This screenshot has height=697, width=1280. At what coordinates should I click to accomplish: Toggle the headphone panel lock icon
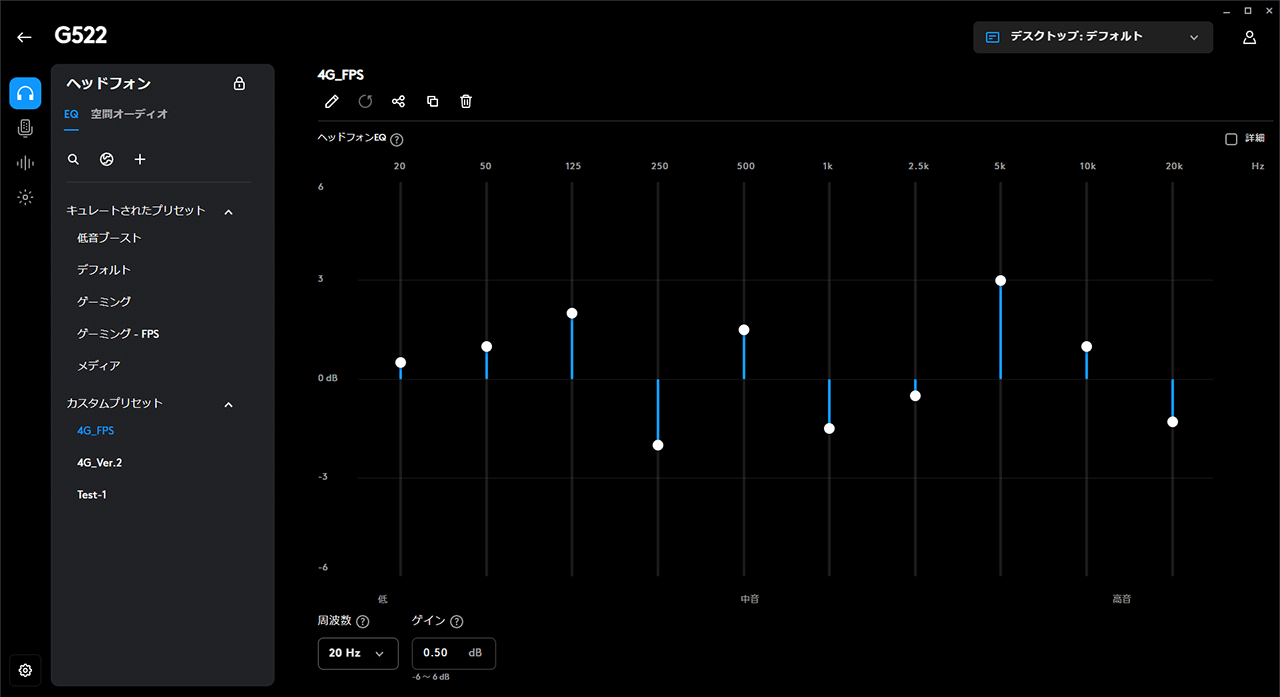(x=239, y=84)
